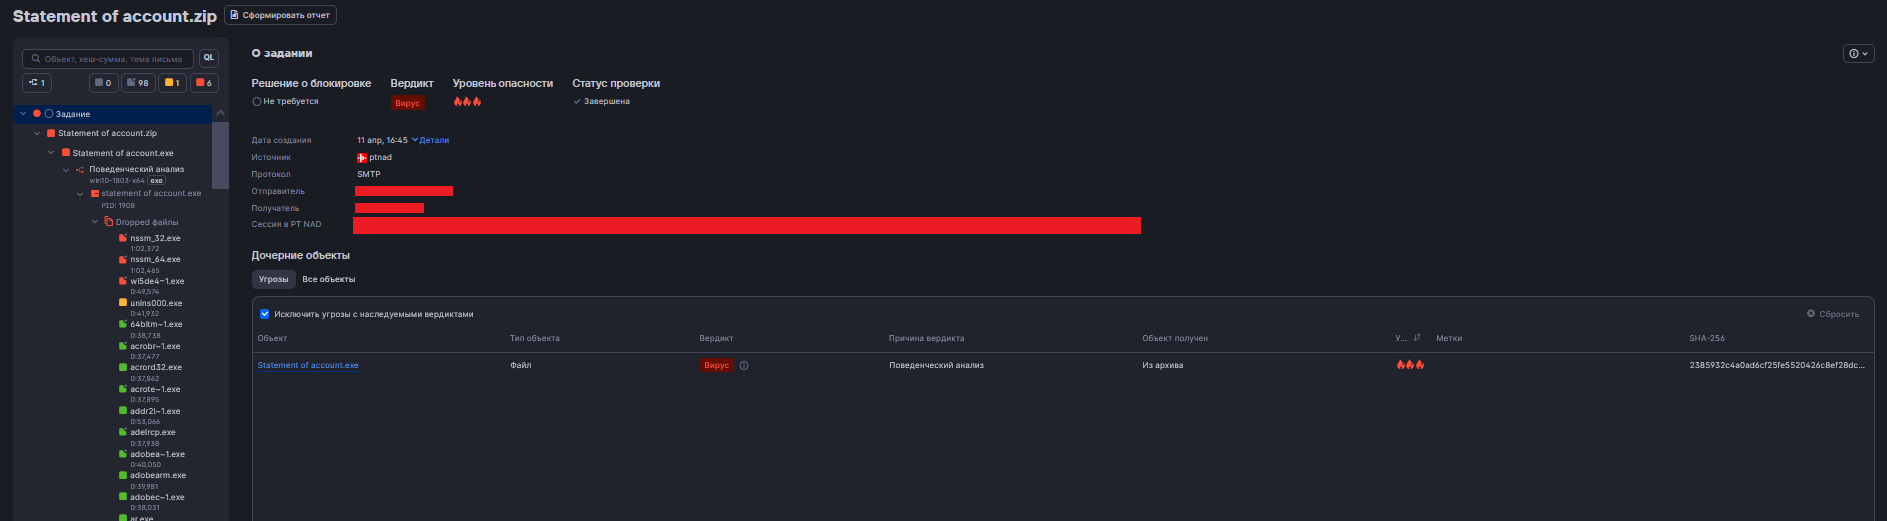The height and width of the screenshot is (521, 1887).
Task: Select adelrcp.exe in dropped files
Action: (x=153, y=432)
